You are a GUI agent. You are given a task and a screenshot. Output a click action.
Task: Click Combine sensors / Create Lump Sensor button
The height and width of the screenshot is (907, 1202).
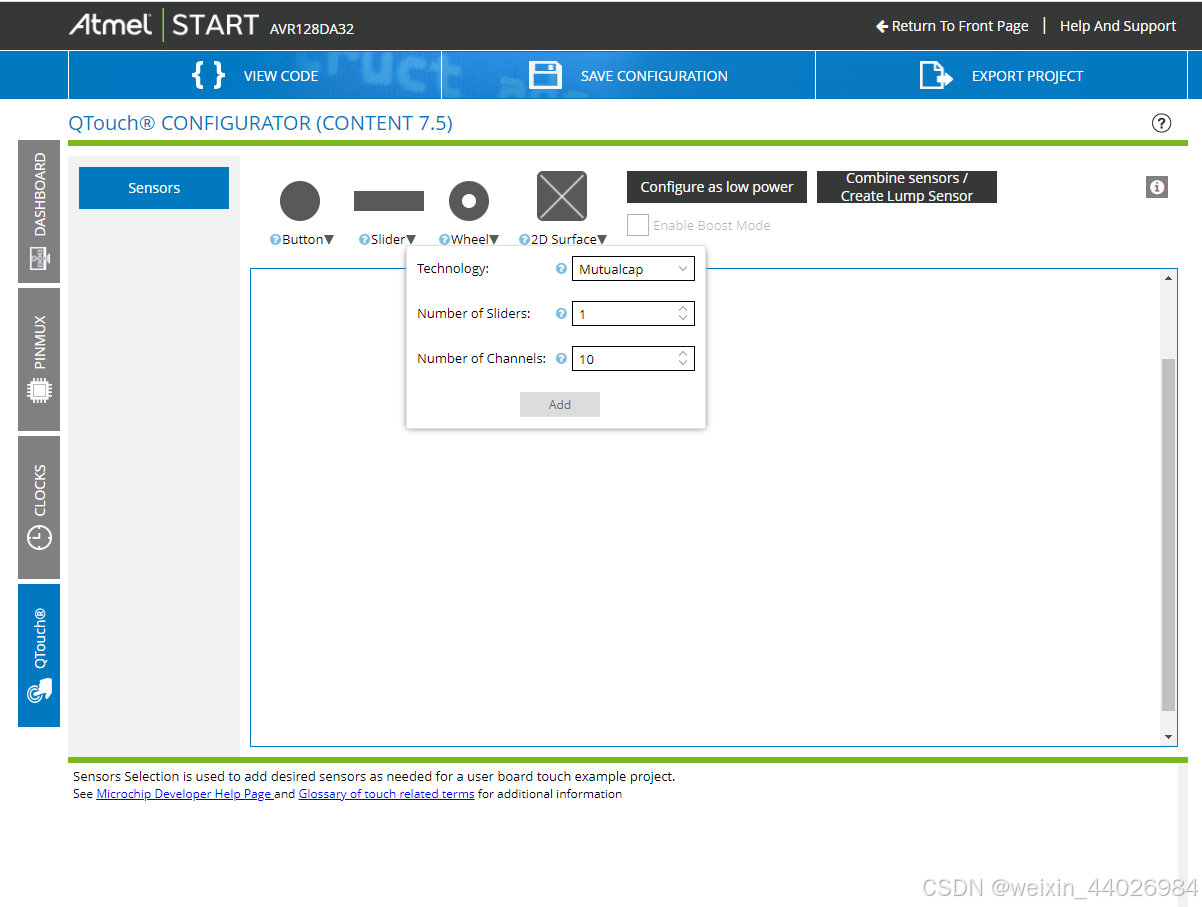[907, 187]
